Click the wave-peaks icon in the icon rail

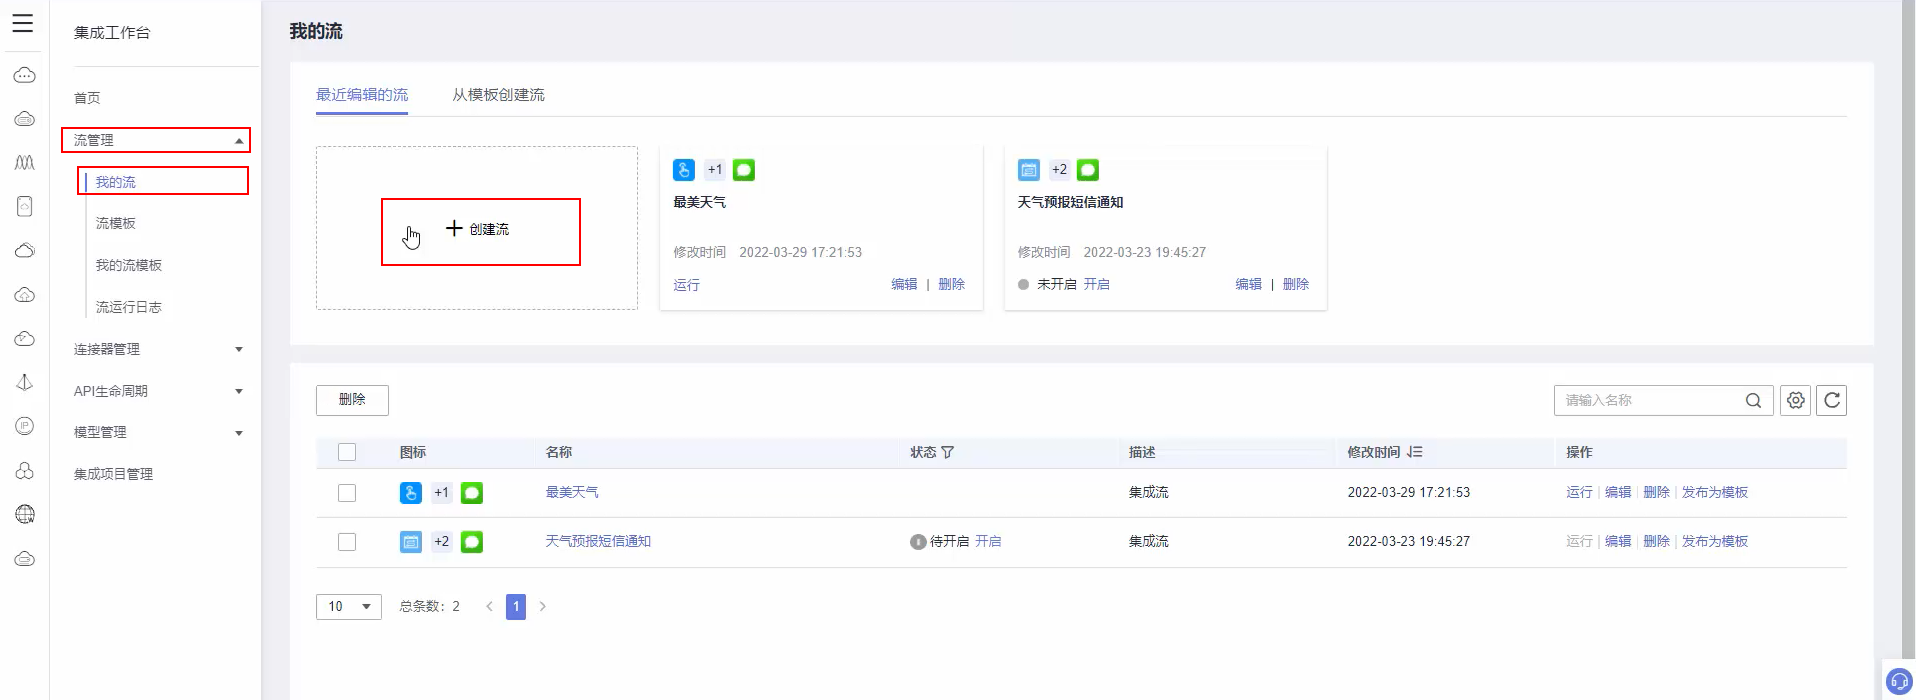(25, 162)
